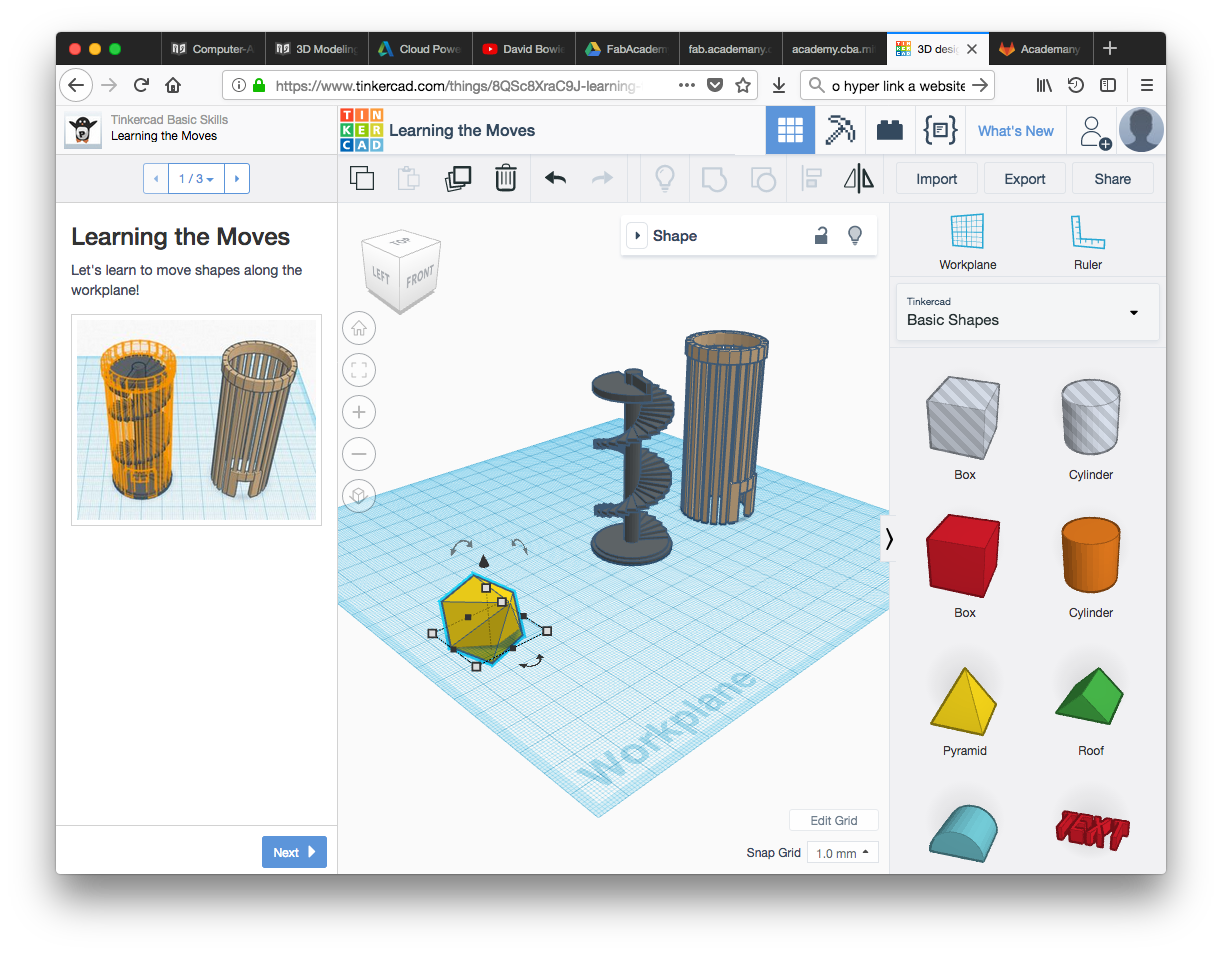The height and width of the screenshot is (954, 1222).
Task: Switch to 3D grid design view
Action: coord(790,130)
